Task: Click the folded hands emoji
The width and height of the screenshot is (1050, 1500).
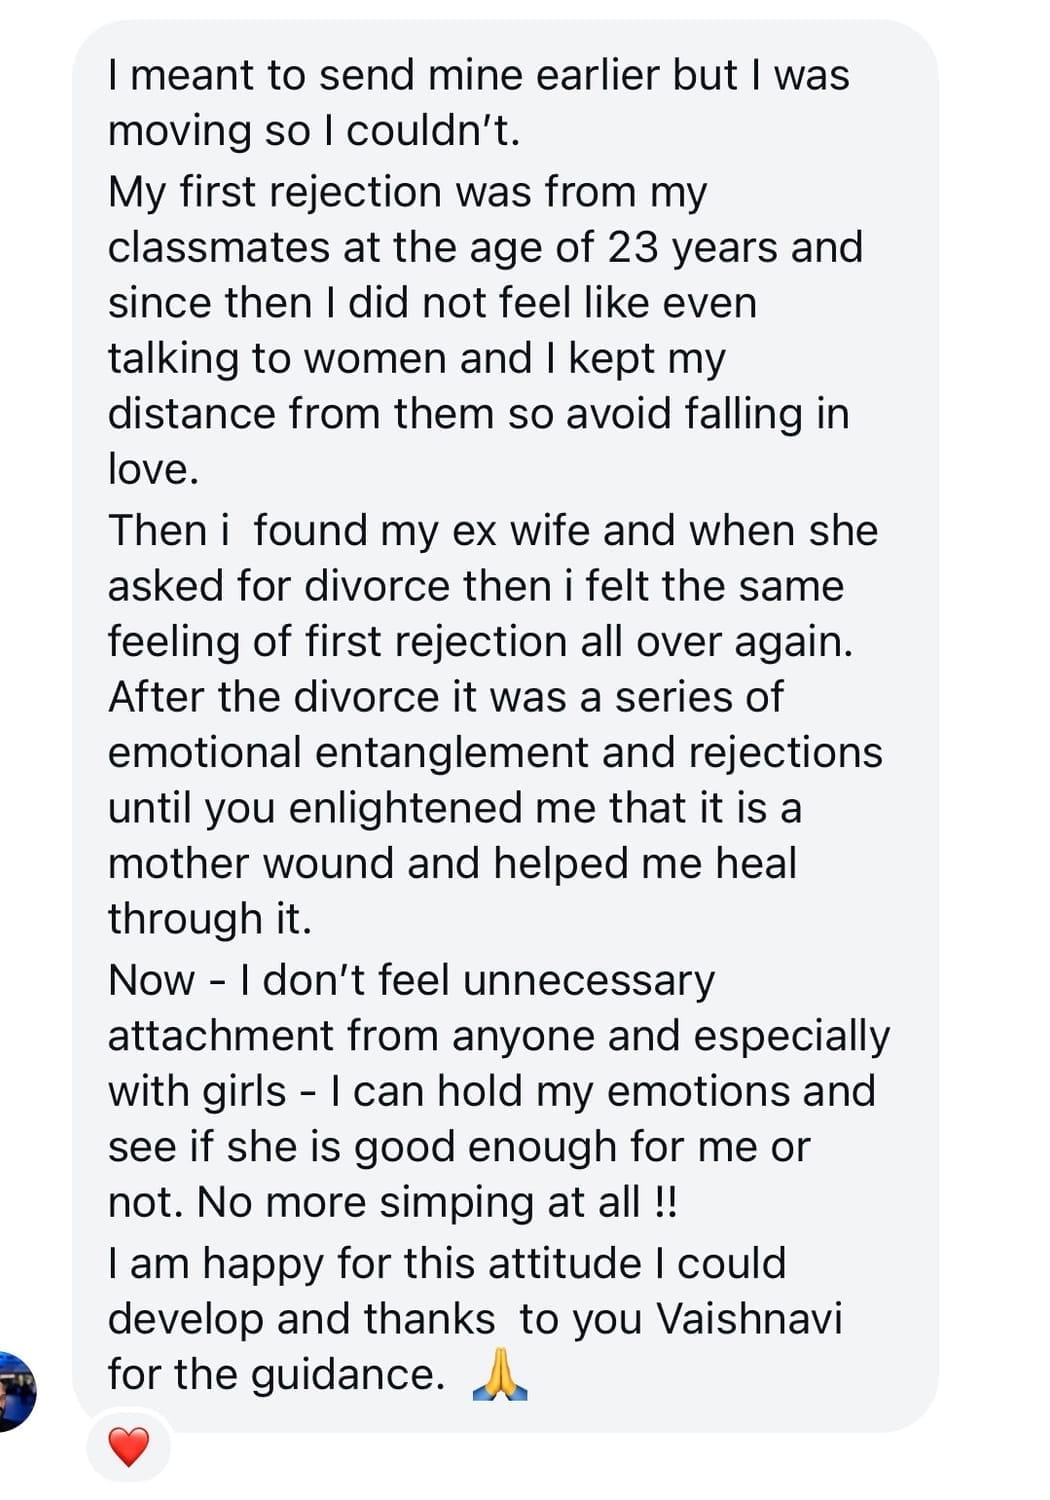Action: point(499,1375)
